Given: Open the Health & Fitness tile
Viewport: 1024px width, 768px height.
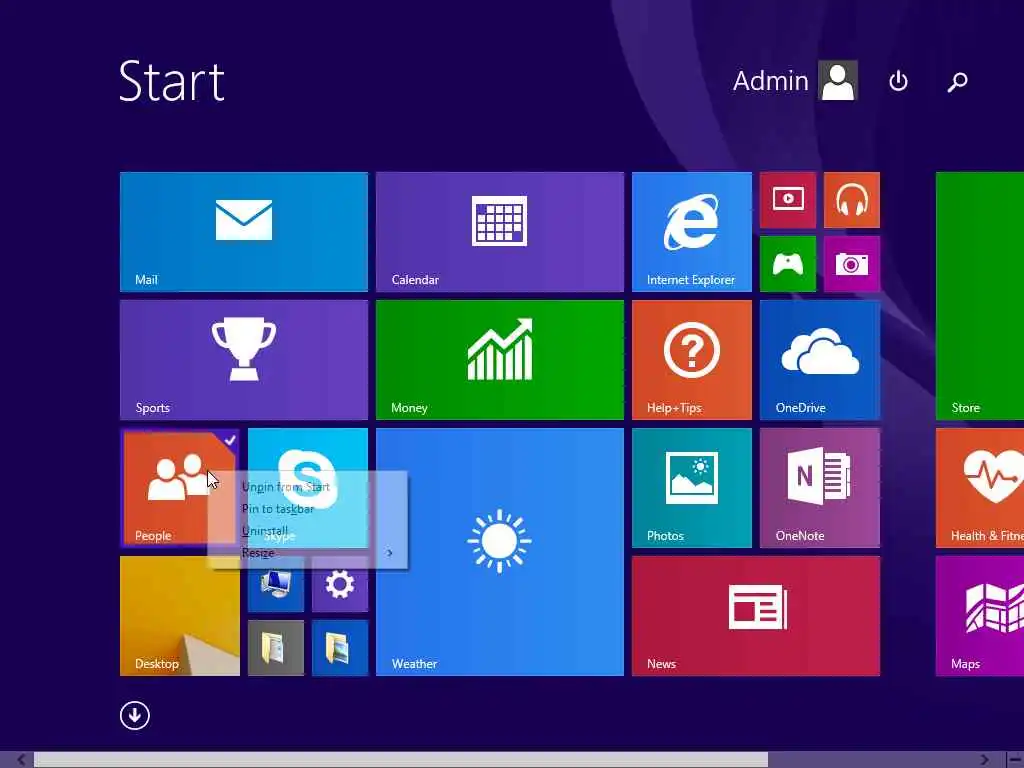Looking at the screenshot, I should pos(980,488).
